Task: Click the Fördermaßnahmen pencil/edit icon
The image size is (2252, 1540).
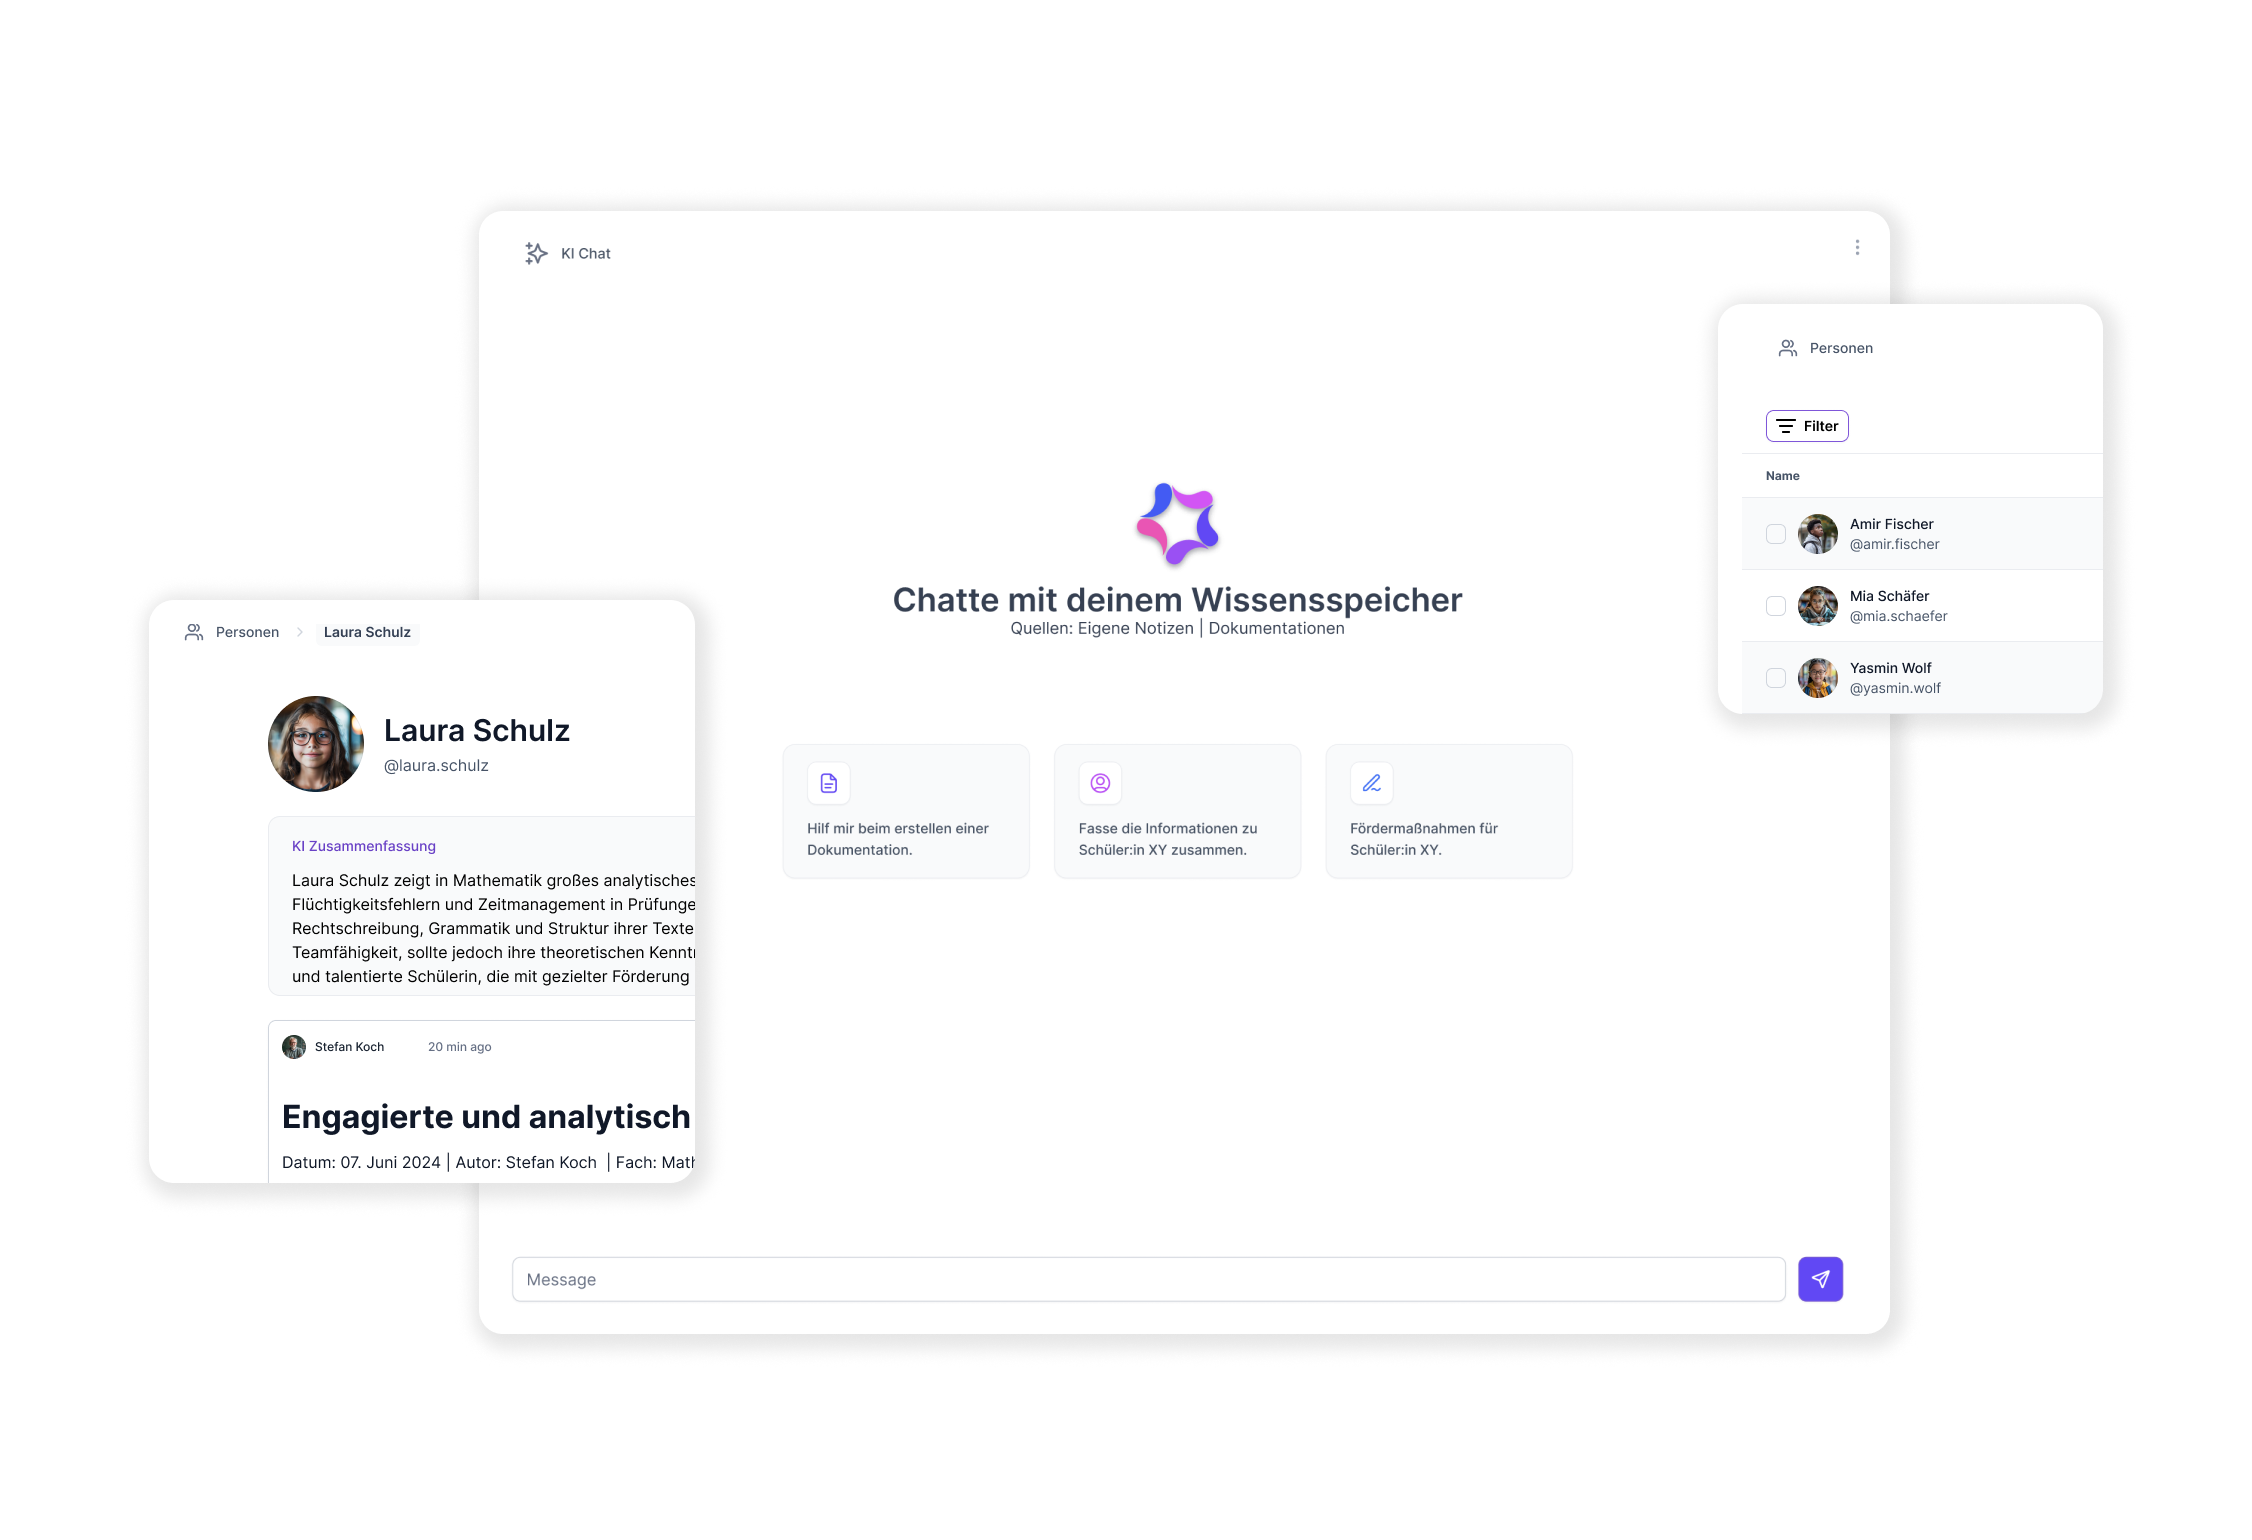Action: point(1371,782)
